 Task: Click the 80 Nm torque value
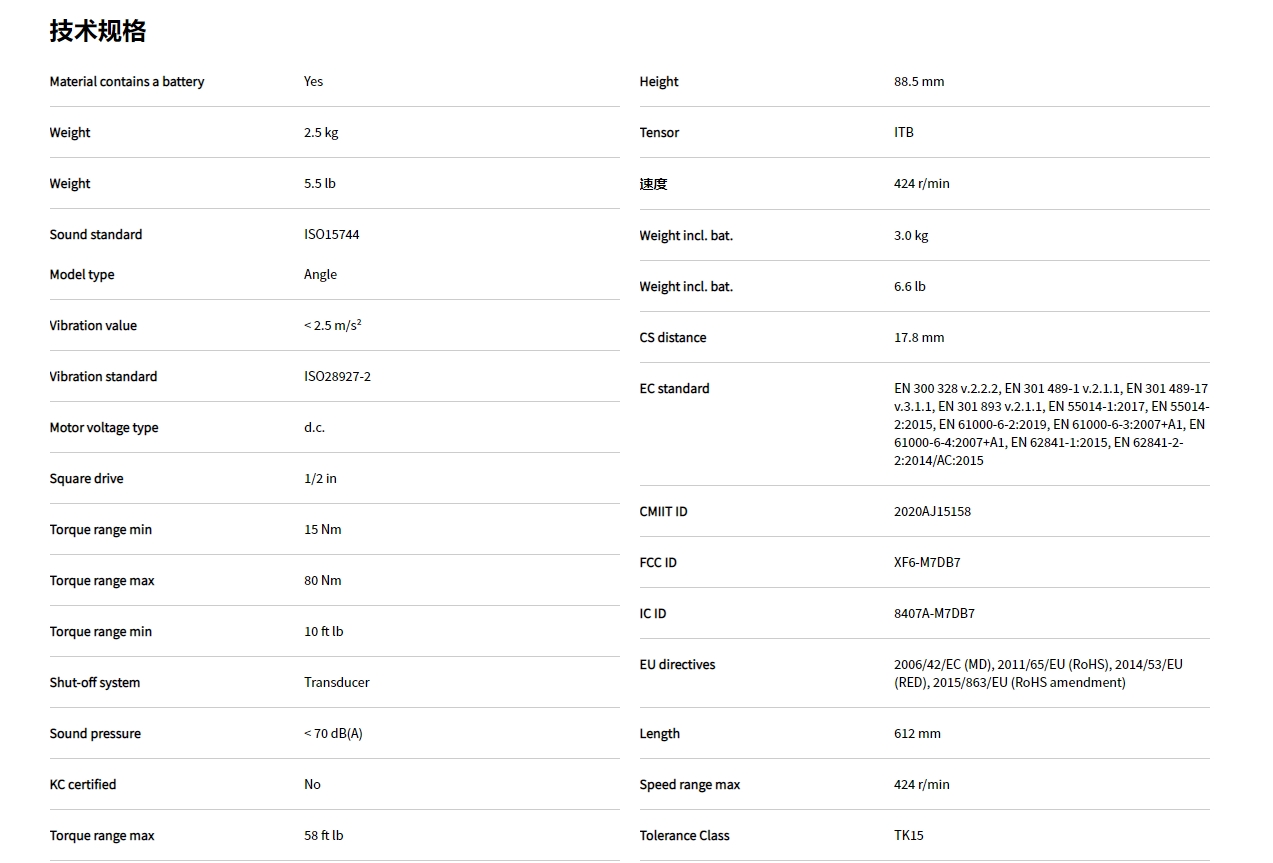[322, 581]
